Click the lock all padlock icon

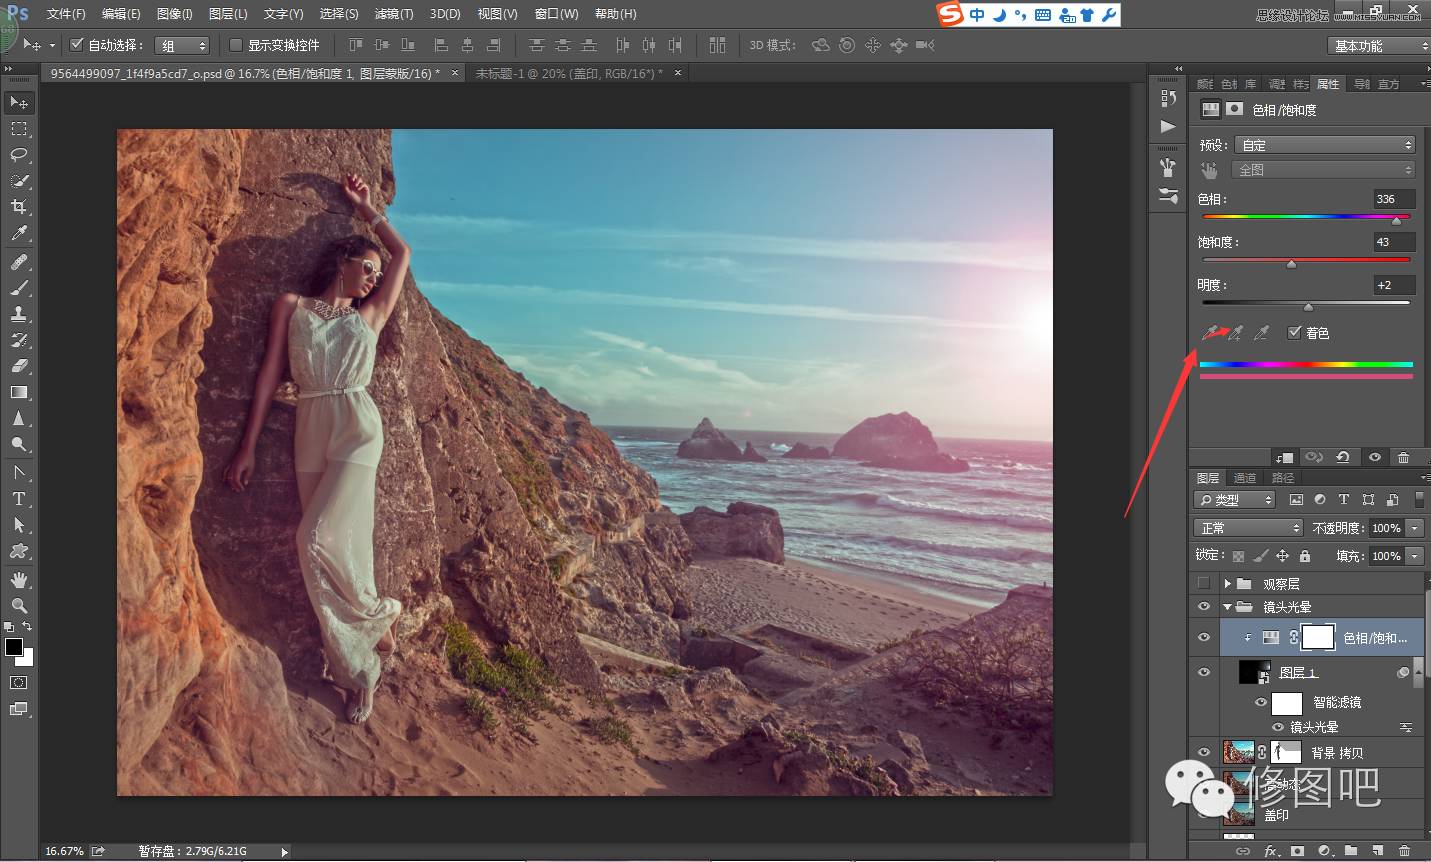tap(1304, 555)
